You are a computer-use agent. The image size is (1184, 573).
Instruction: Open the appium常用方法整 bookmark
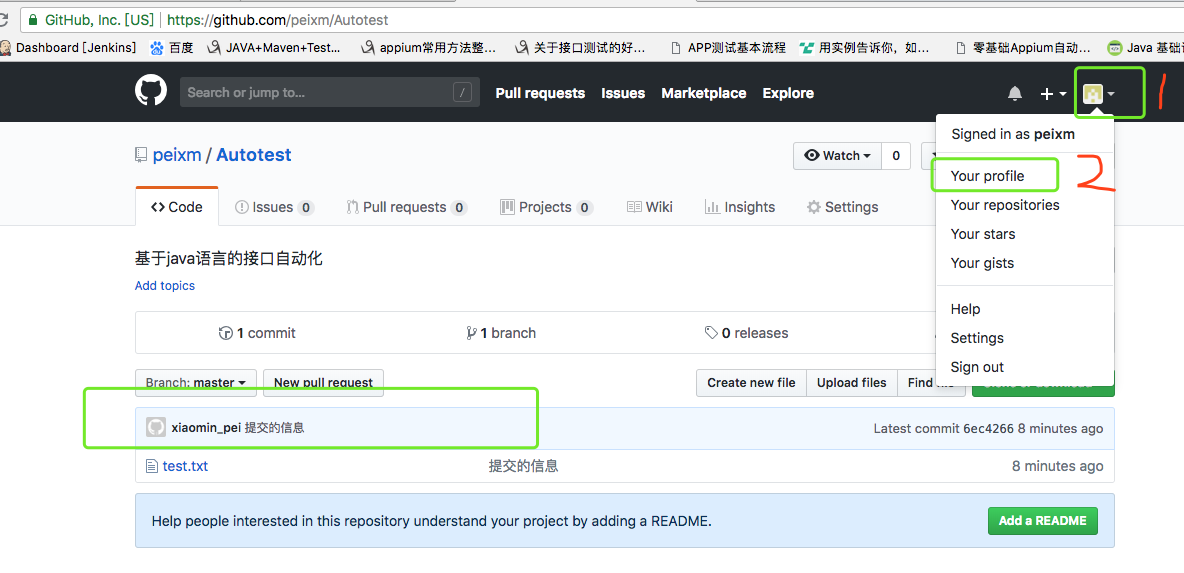coord(428,48)
